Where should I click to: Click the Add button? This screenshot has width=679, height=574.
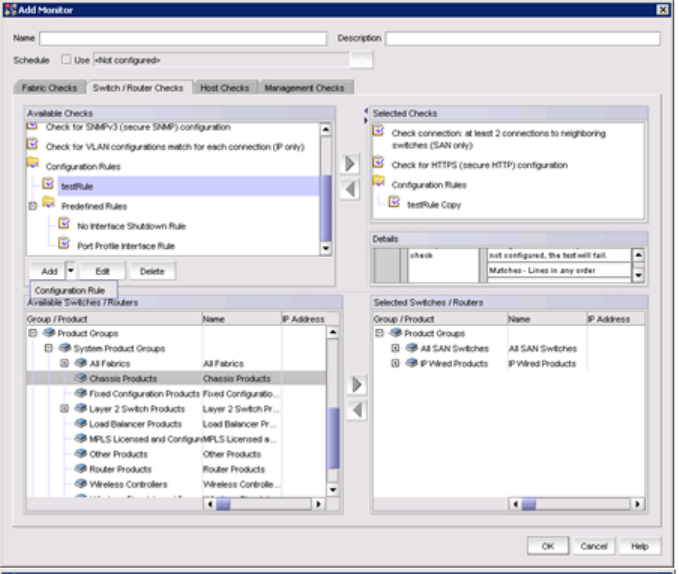click(49, 271)
